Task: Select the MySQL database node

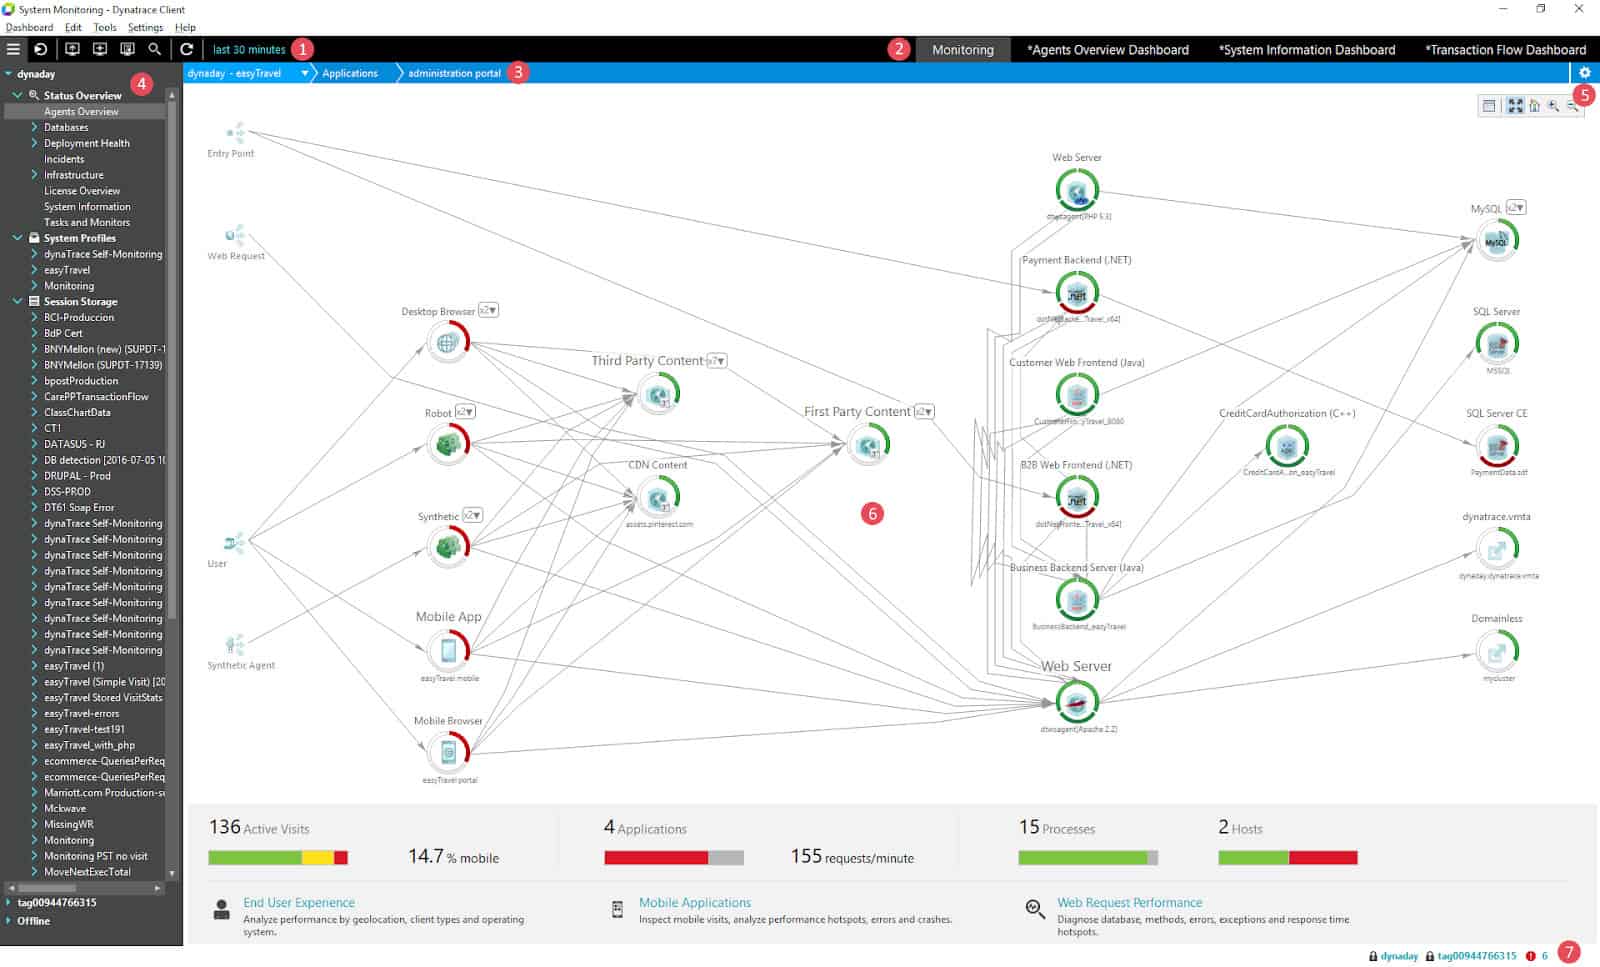Action: 1497,240
